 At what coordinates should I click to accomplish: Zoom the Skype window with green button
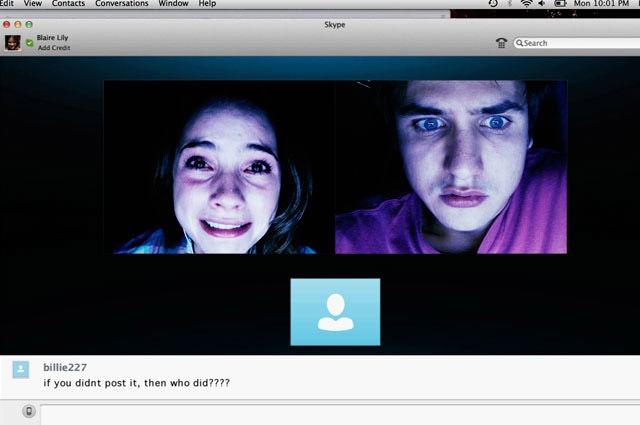(x=29, y=24)
